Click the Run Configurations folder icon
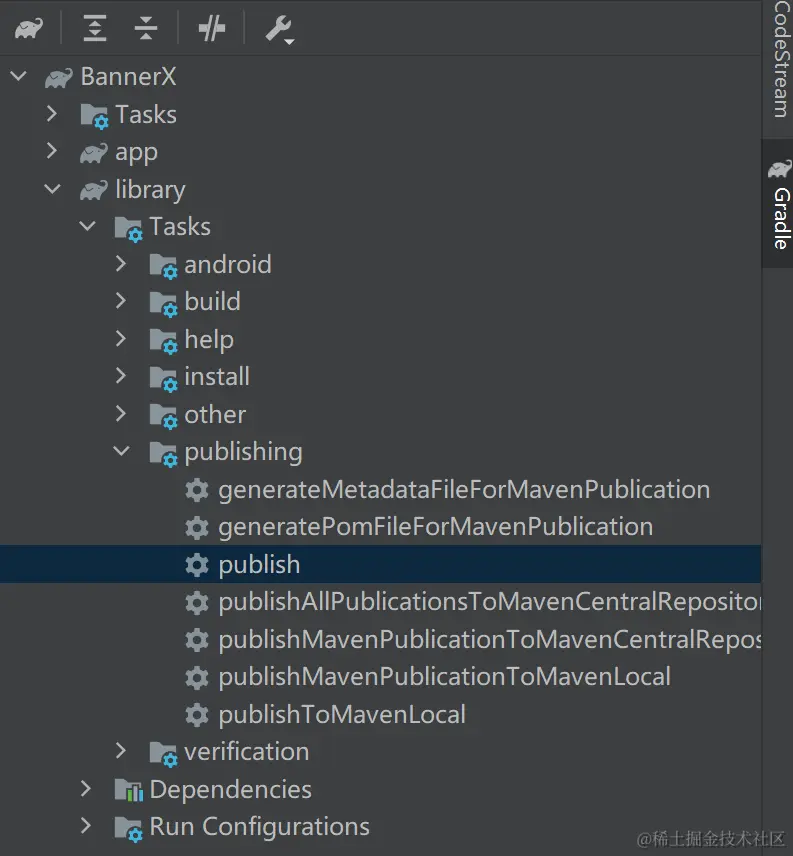 [x=129, y=828]
